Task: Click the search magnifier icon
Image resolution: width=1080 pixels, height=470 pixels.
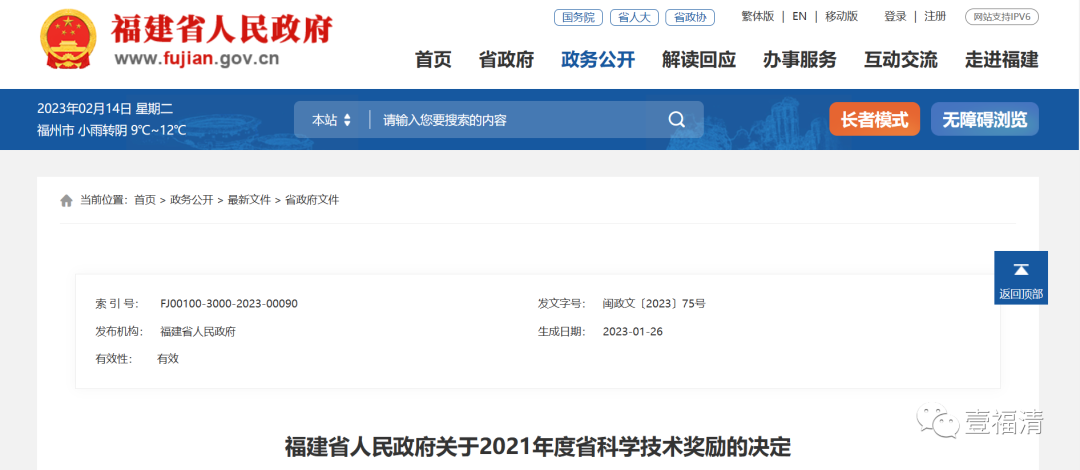Action: [676, 120]
